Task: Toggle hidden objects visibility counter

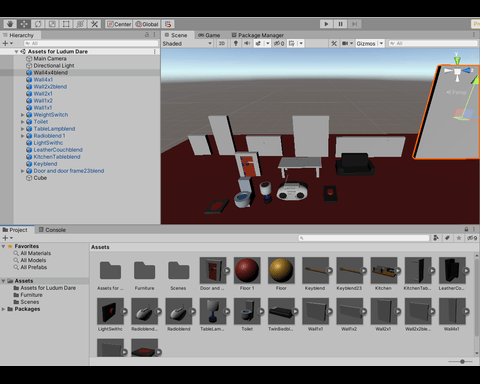Action: click(x=279, y=43)
